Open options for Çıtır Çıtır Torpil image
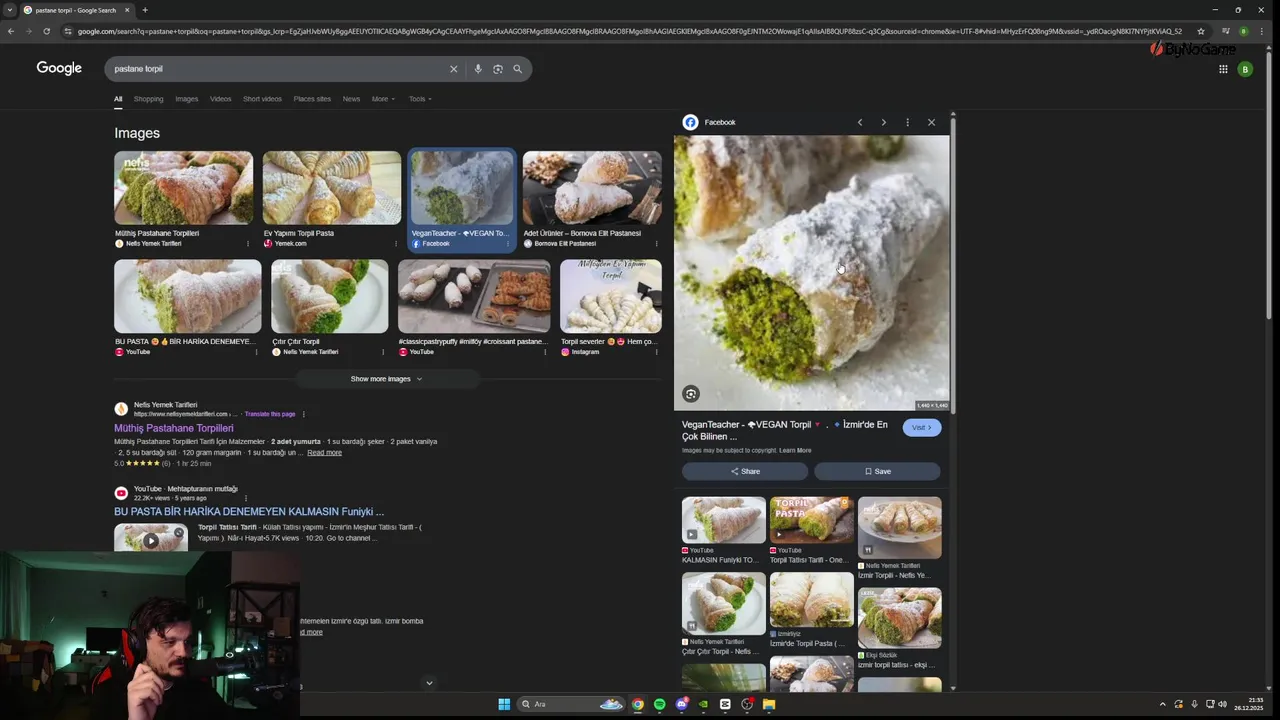The height and width of the screenshot is (720, 1280). click(383, 352)
